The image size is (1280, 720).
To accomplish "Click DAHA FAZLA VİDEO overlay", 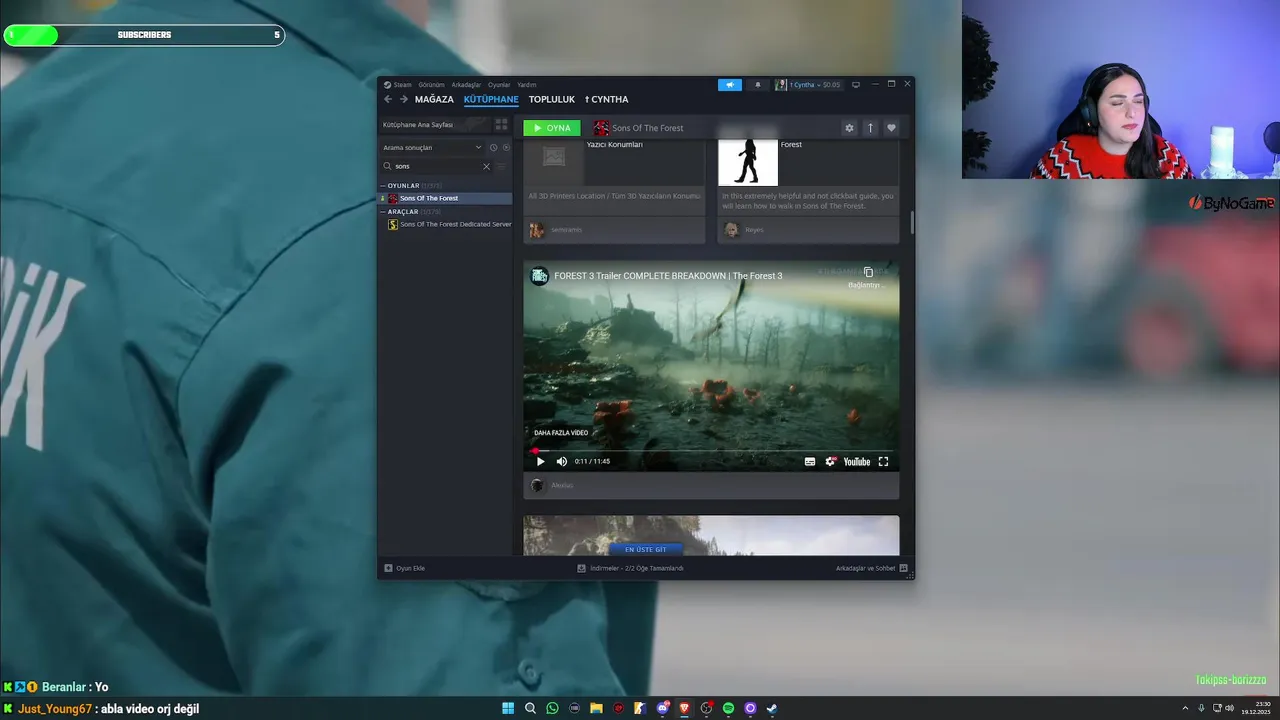I will coord(561,433).
